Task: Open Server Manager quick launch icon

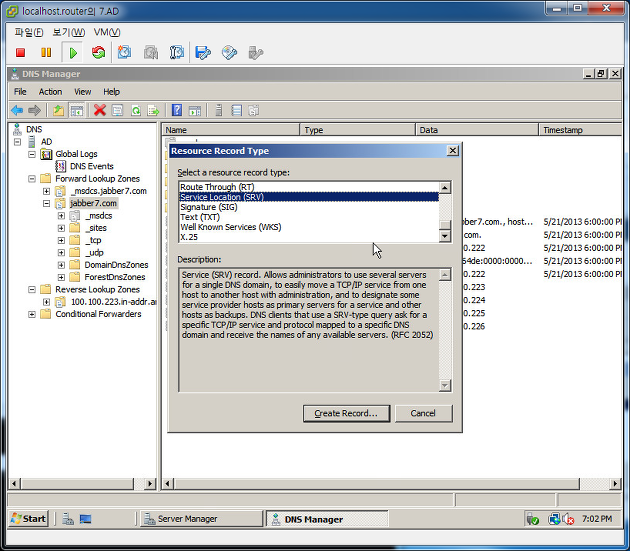Action: point(68,519)
